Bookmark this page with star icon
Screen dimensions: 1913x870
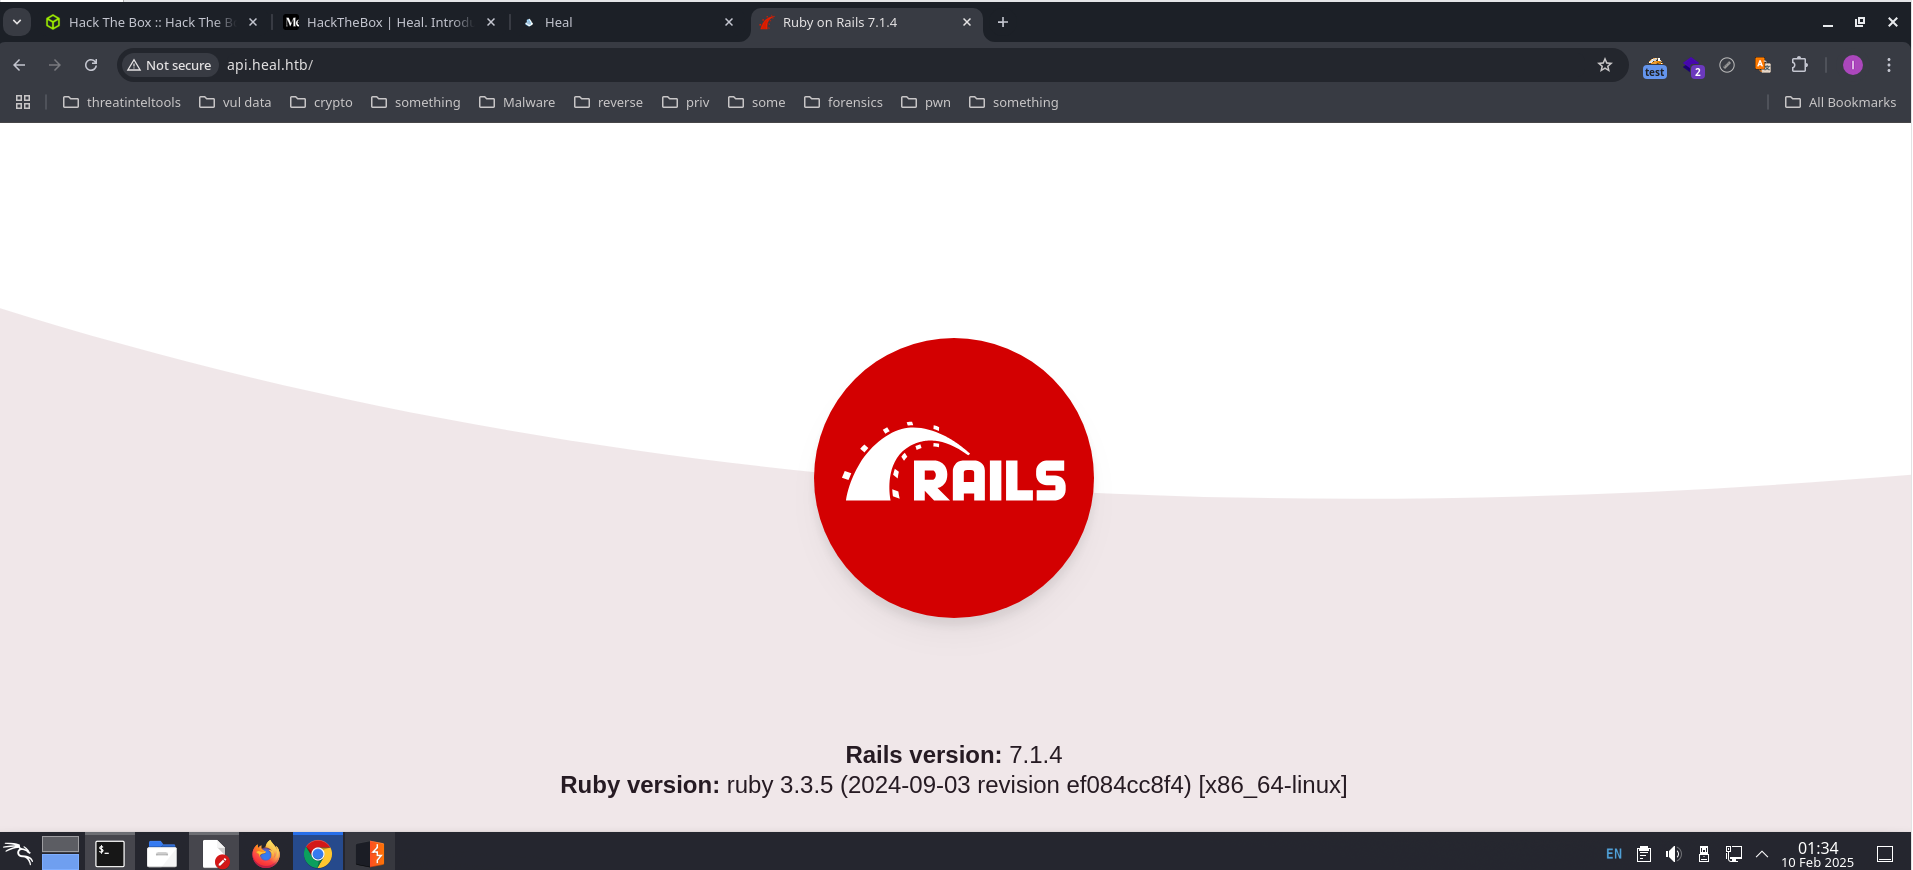pyautogui.click(x=1604, y=65)
